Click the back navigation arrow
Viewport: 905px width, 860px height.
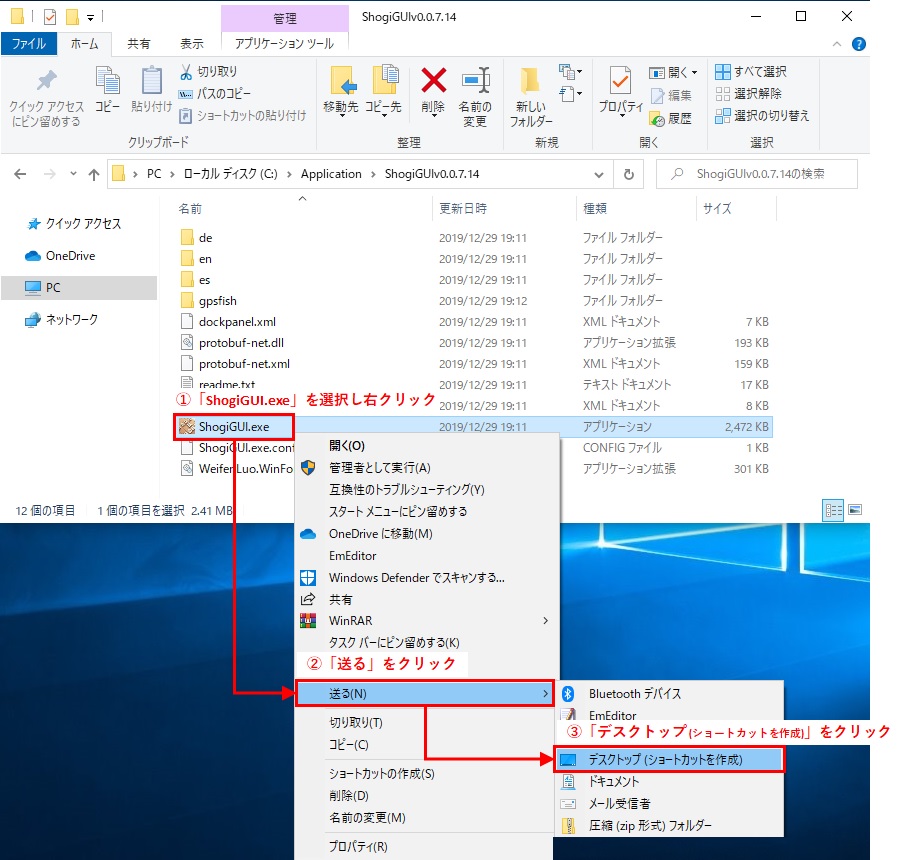pos(20,174)
